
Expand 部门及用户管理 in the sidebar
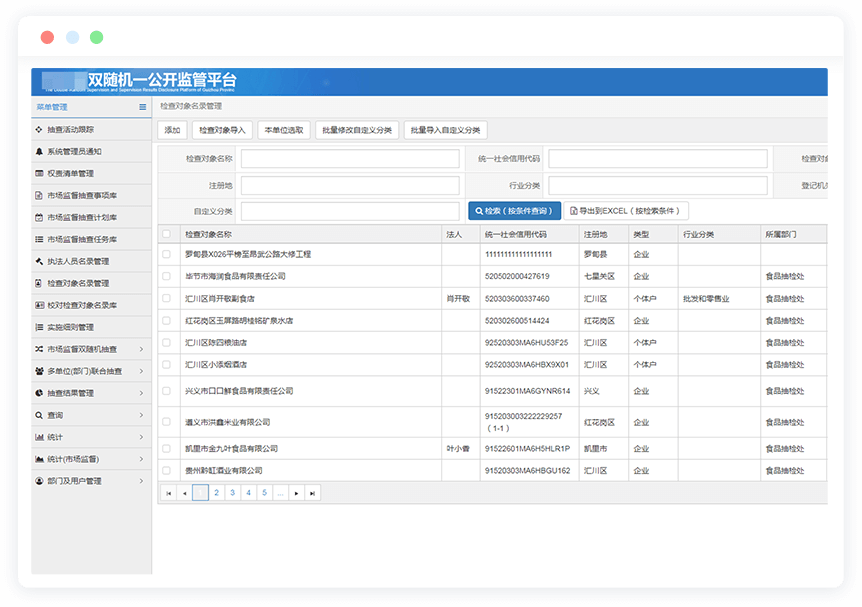coord(140,481)
